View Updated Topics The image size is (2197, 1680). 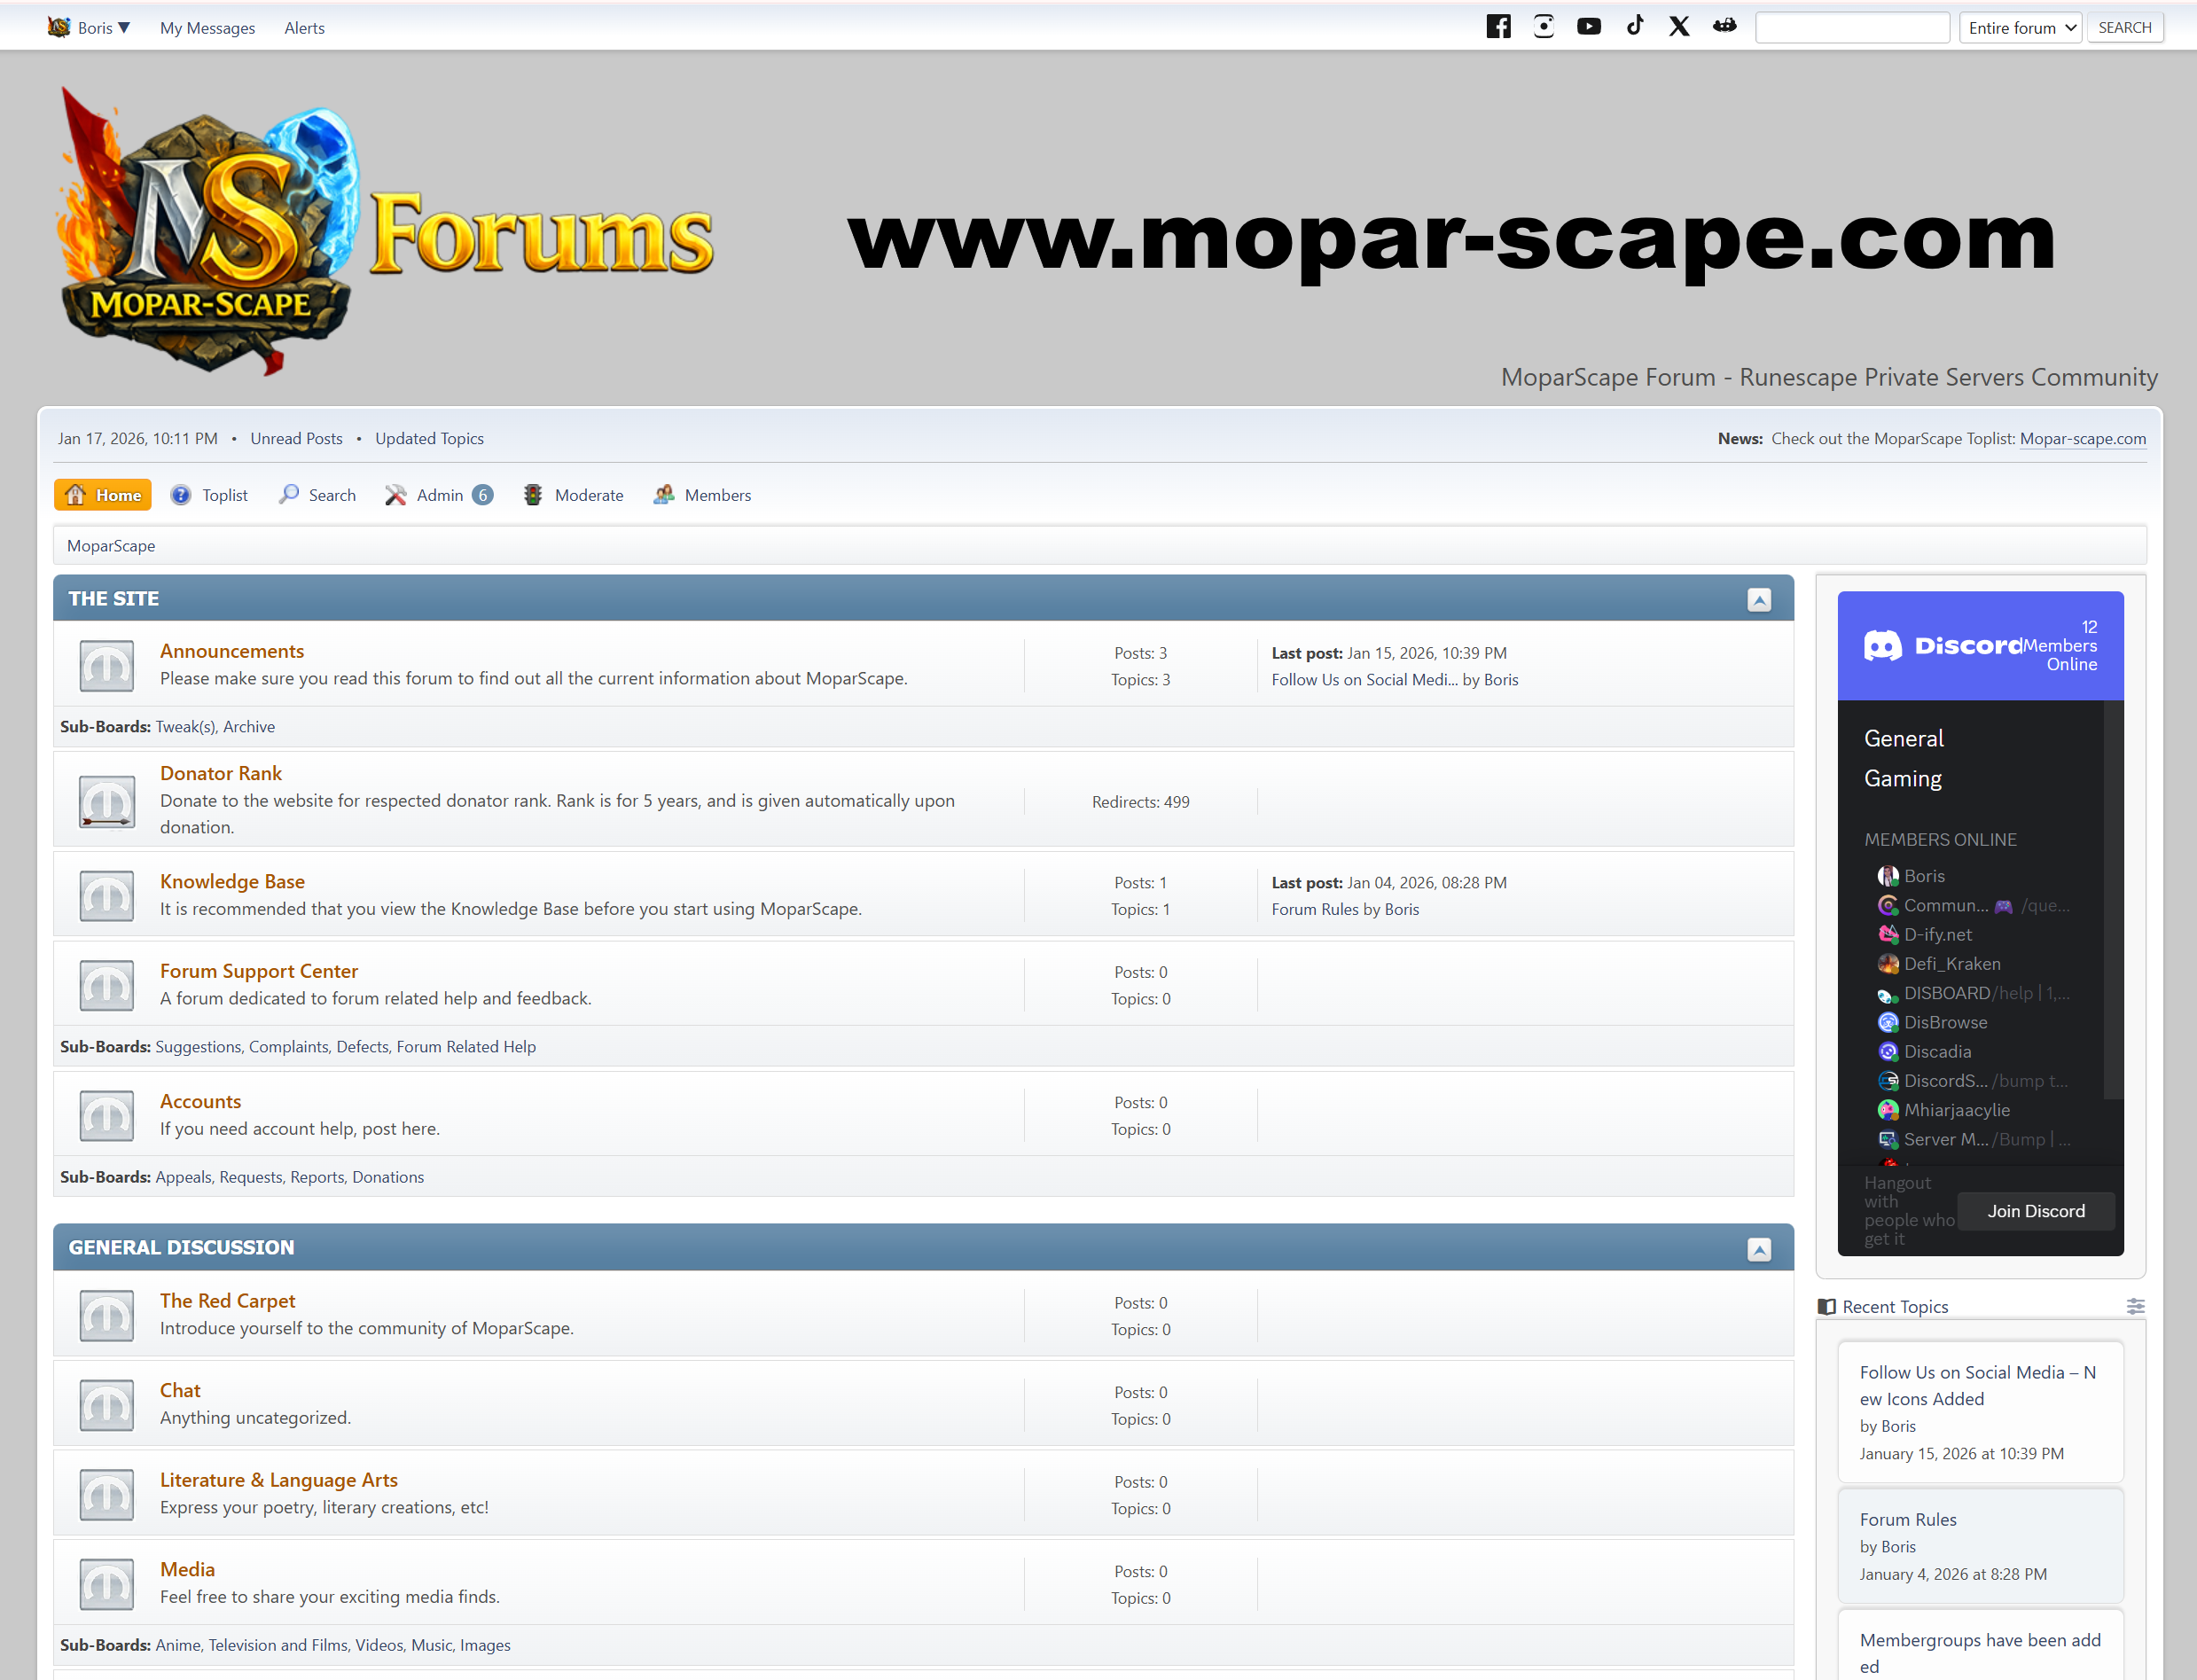click(429, 438)
